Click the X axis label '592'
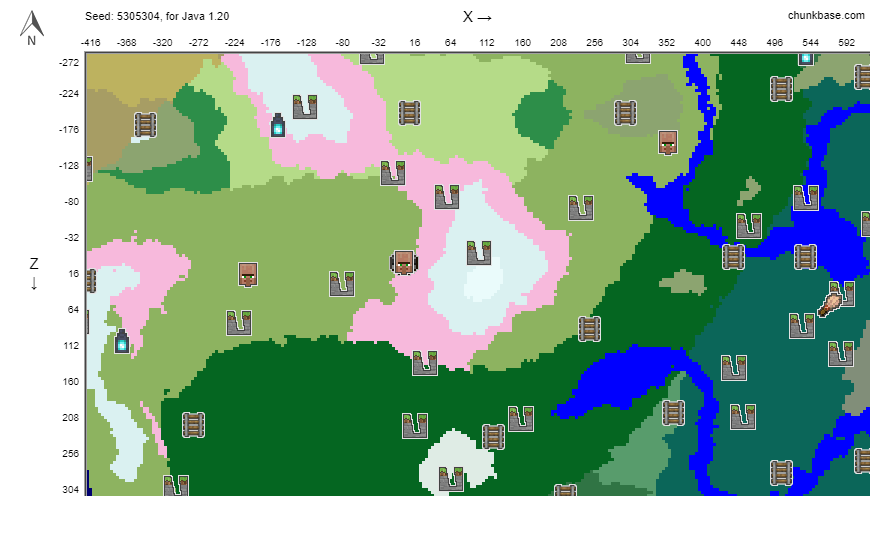The image size is (870, 540). click(846, 43)
